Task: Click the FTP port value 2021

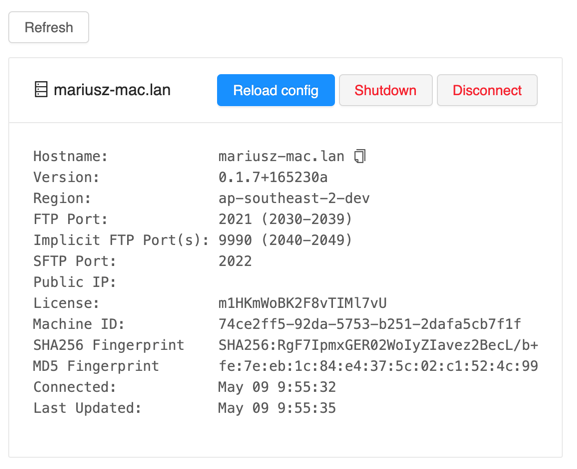Action: tap(235, 219)
